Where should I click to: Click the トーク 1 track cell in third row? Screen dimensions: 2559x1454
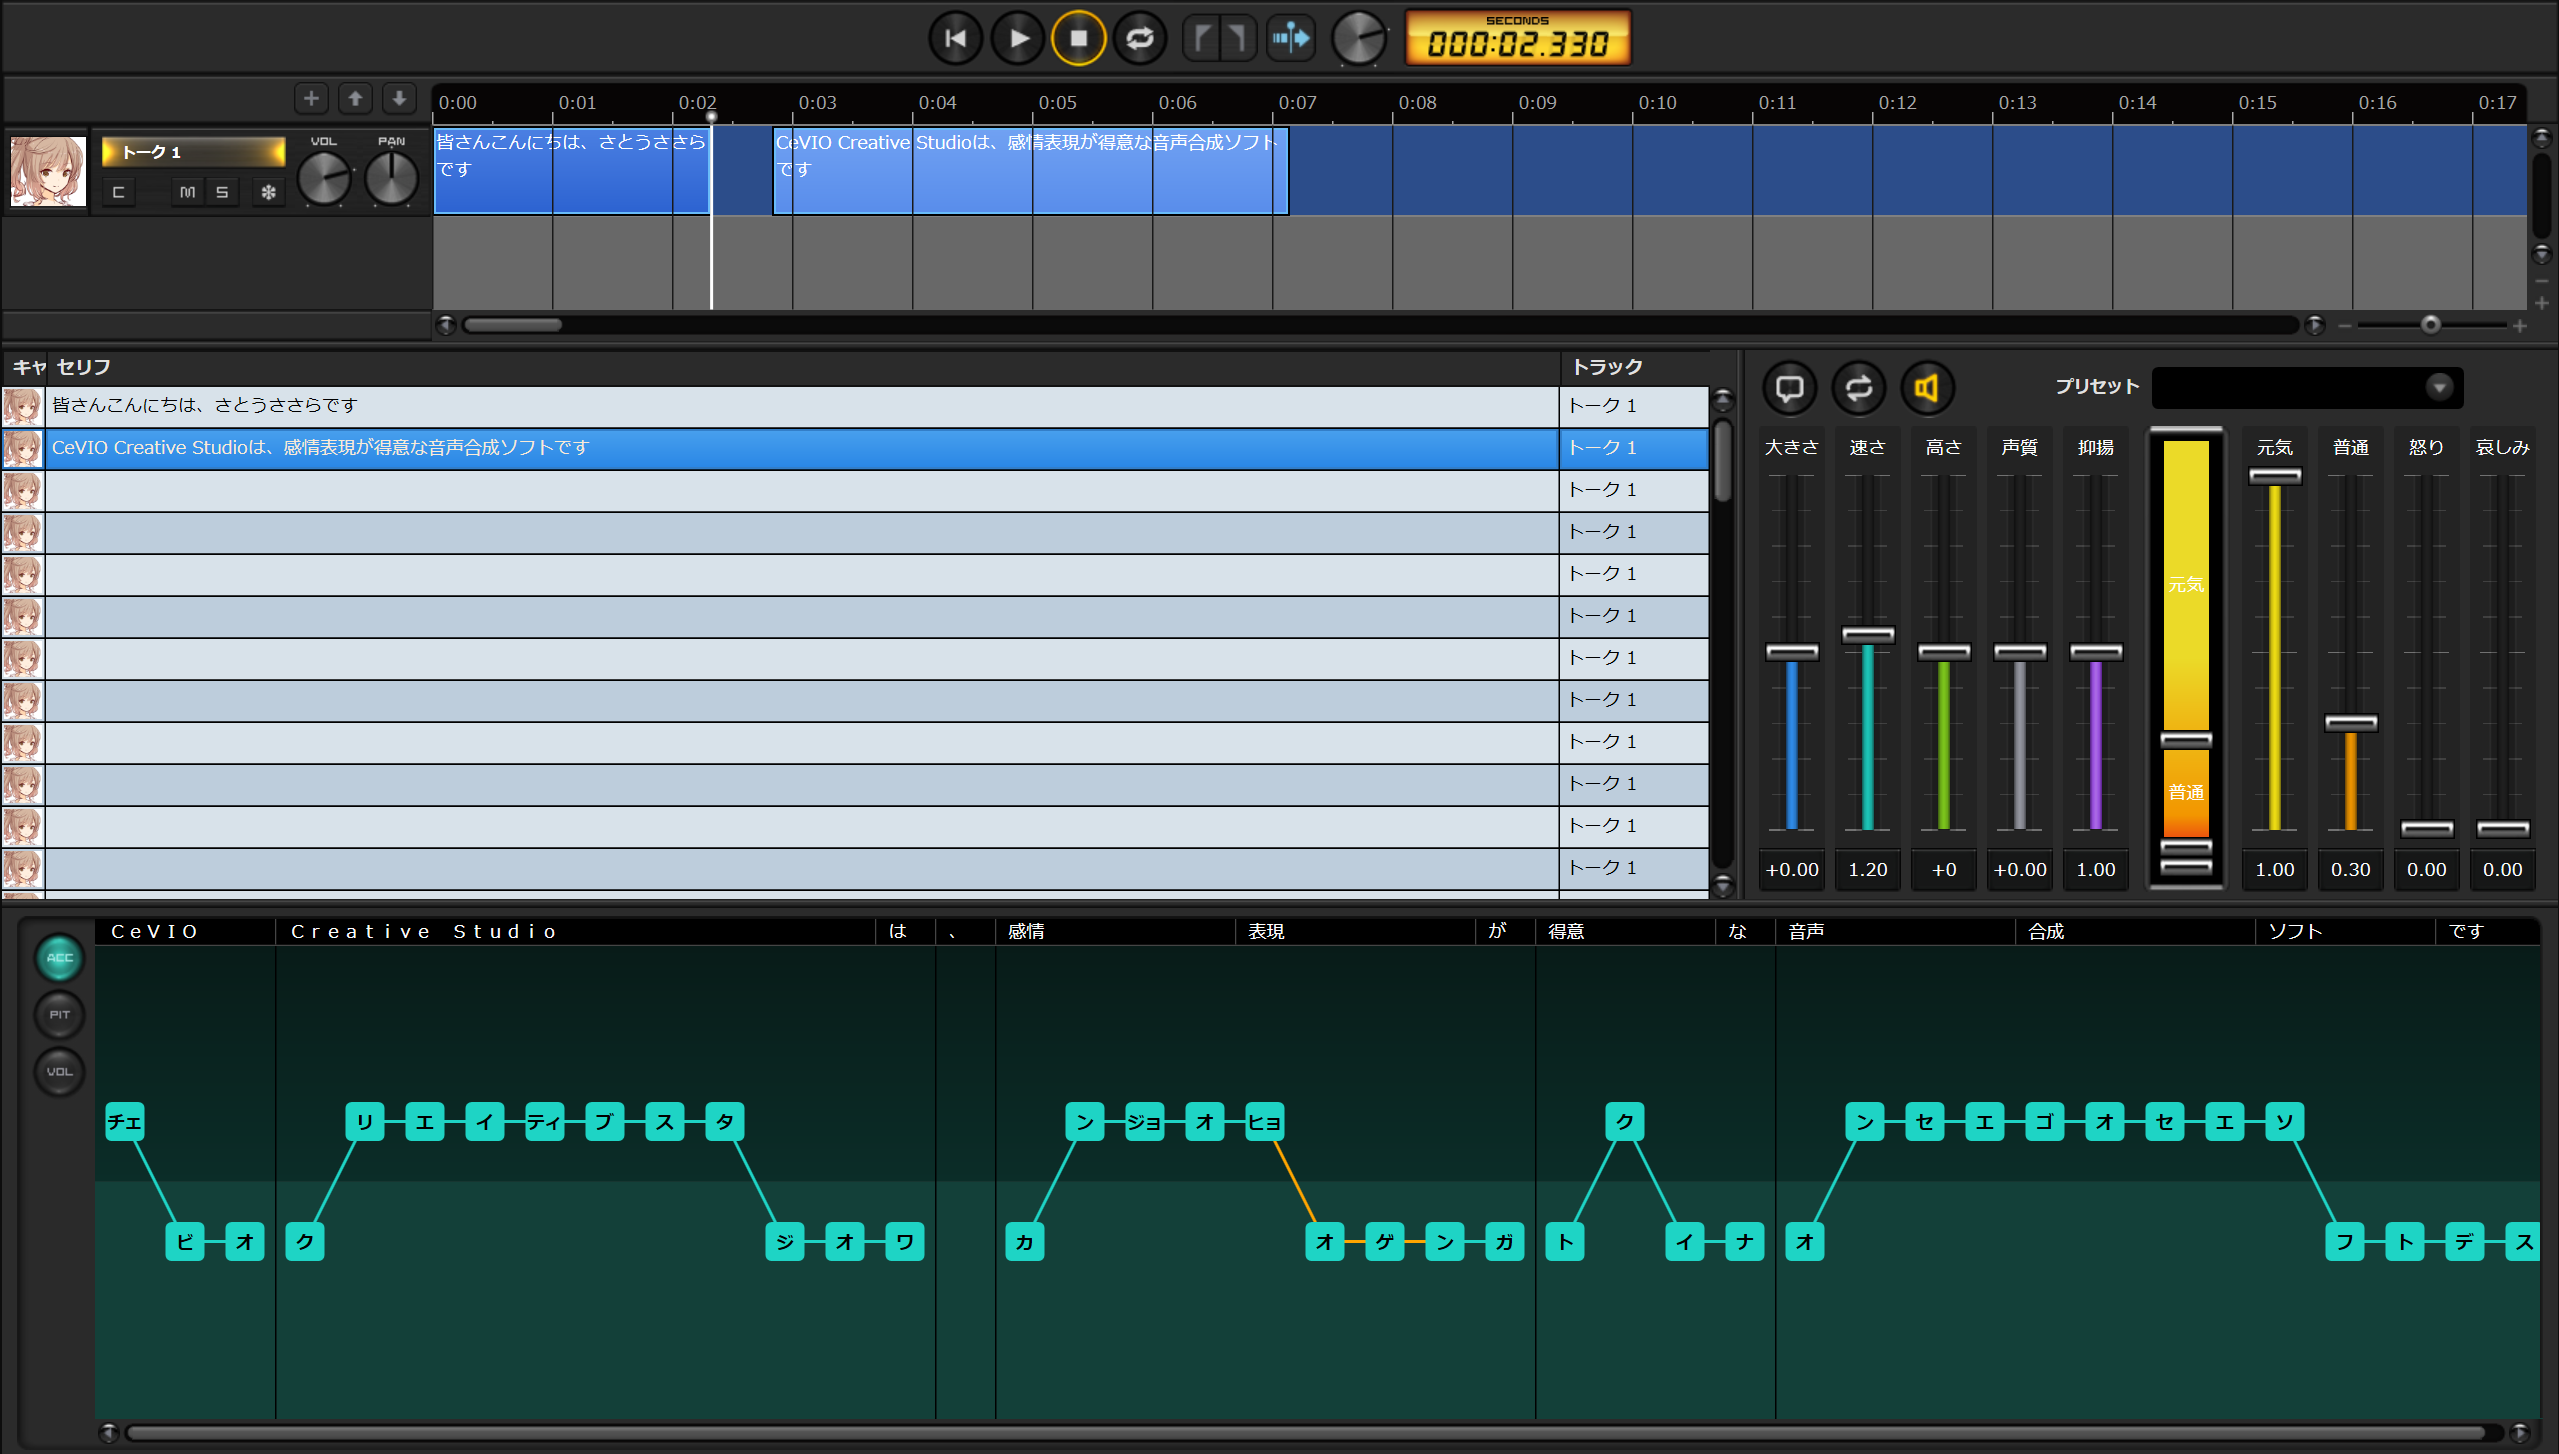pyautogui.click(x=1602, y=490)
